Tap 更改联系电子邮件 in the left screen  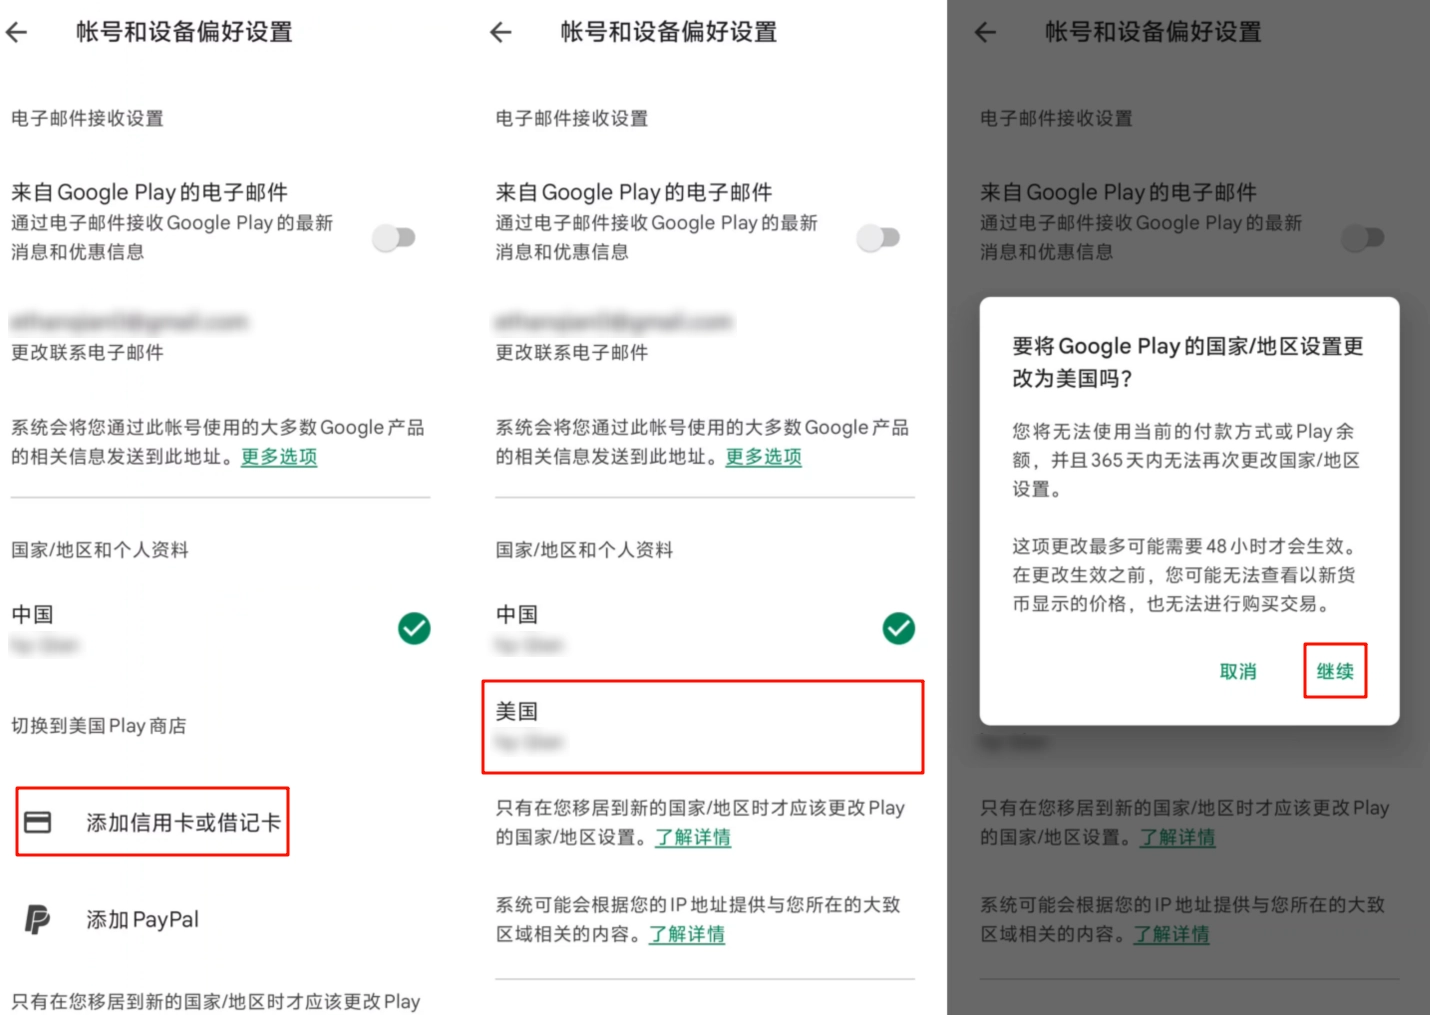point(88,352)
